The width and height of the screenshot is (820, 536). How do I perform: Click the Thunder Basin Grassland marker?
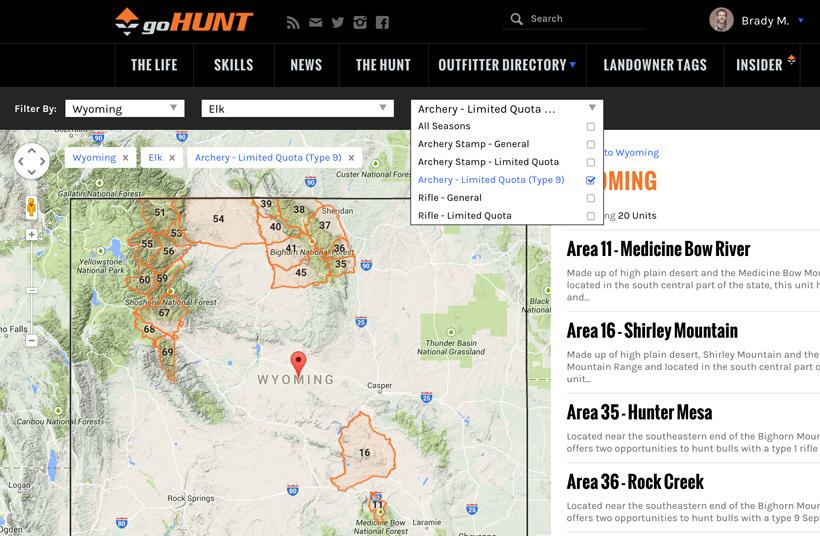(451, 332)
